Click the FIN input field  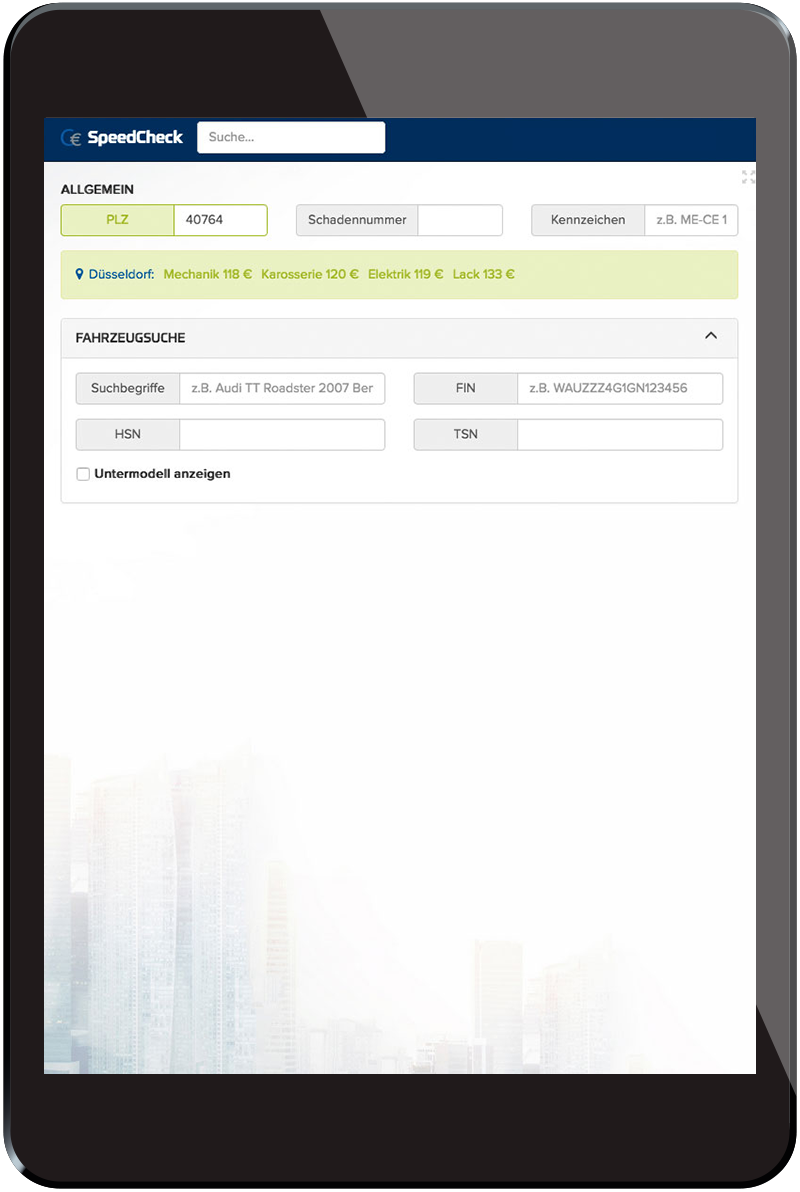(x=620, y=388)
